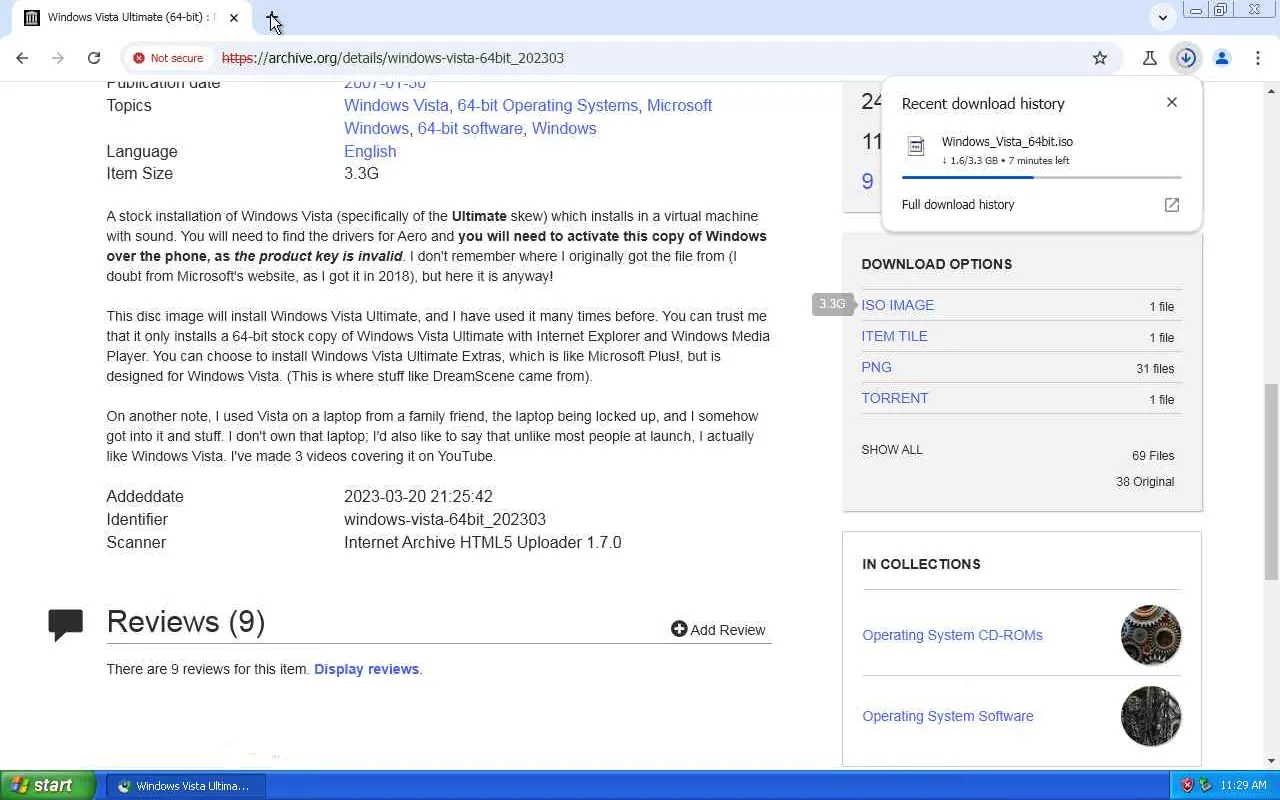Click Add Review text

click(x=728, y=630)
